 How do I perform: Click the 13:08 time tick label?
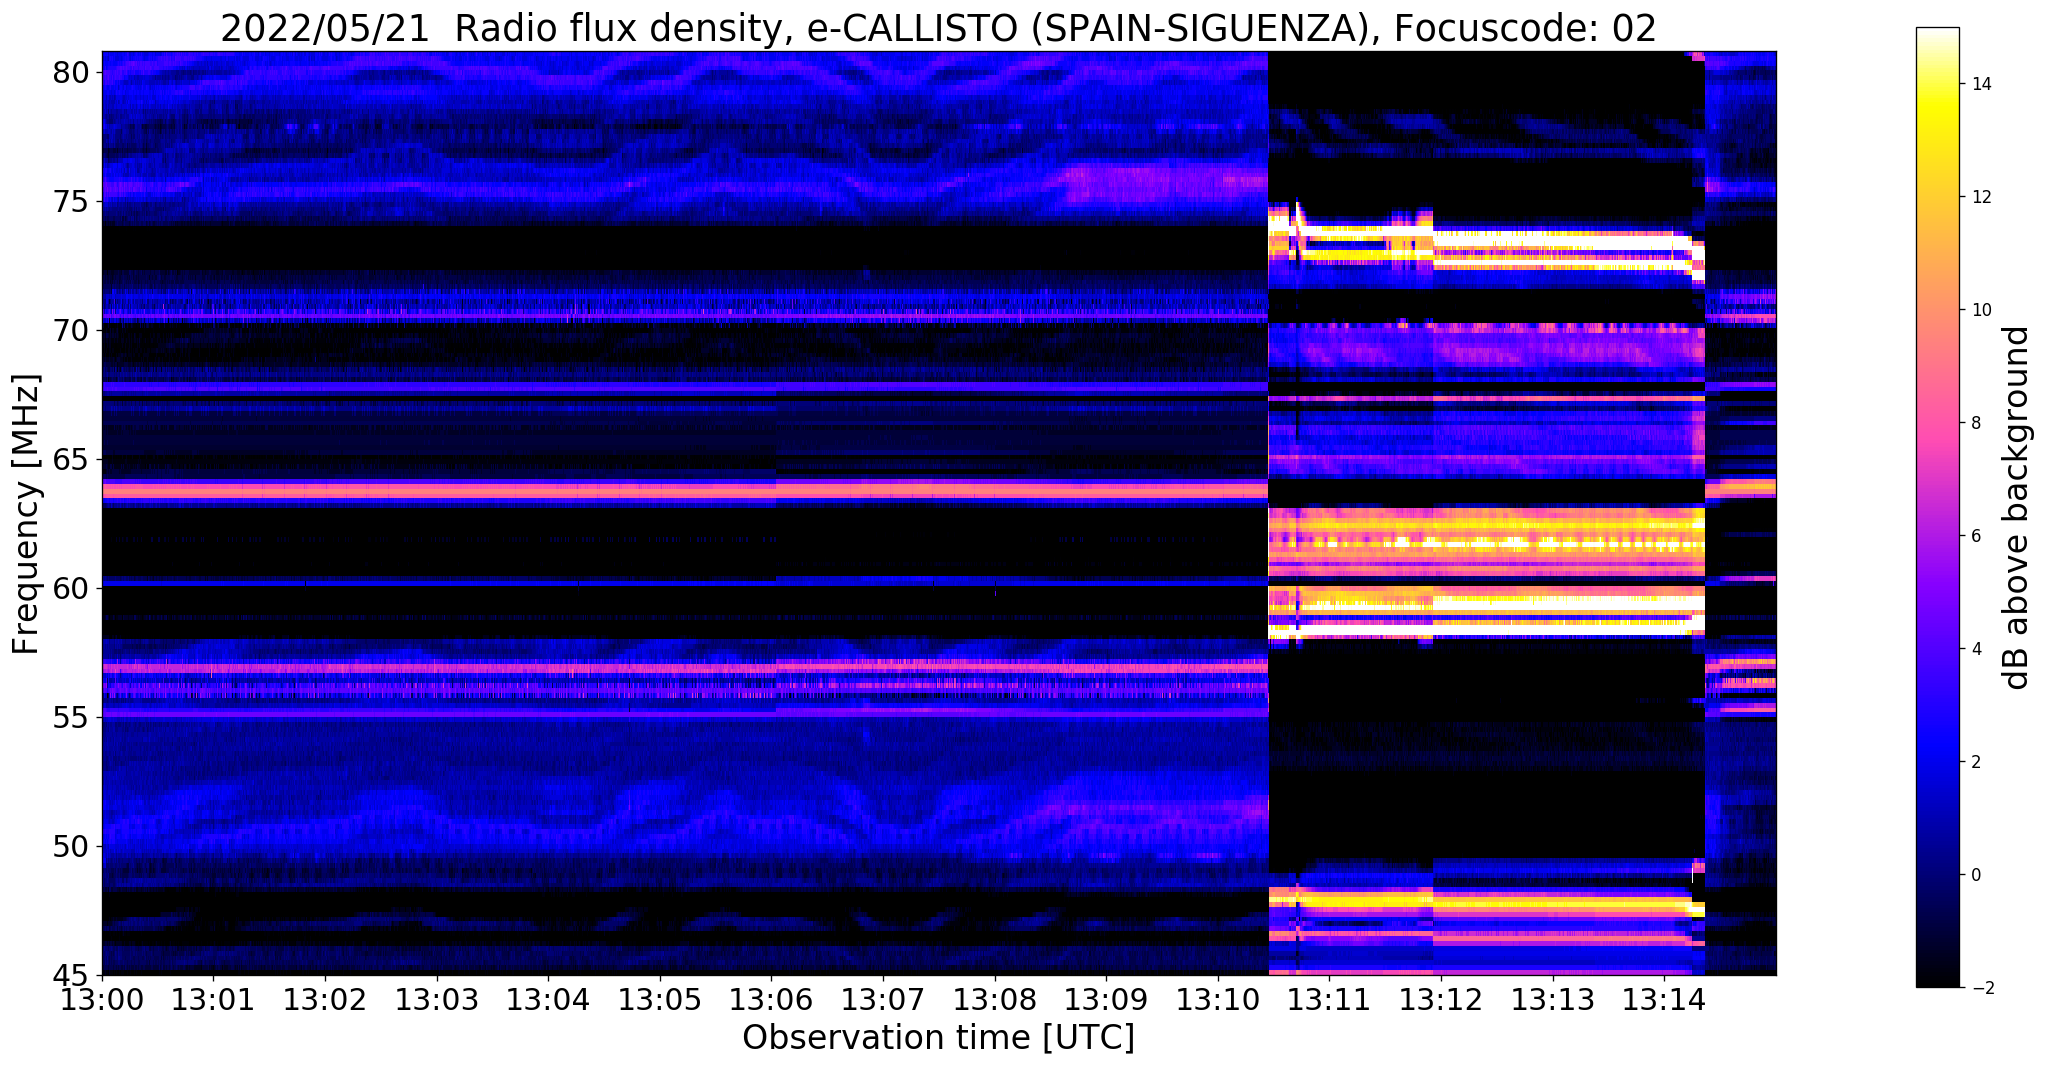pos(995,998)
